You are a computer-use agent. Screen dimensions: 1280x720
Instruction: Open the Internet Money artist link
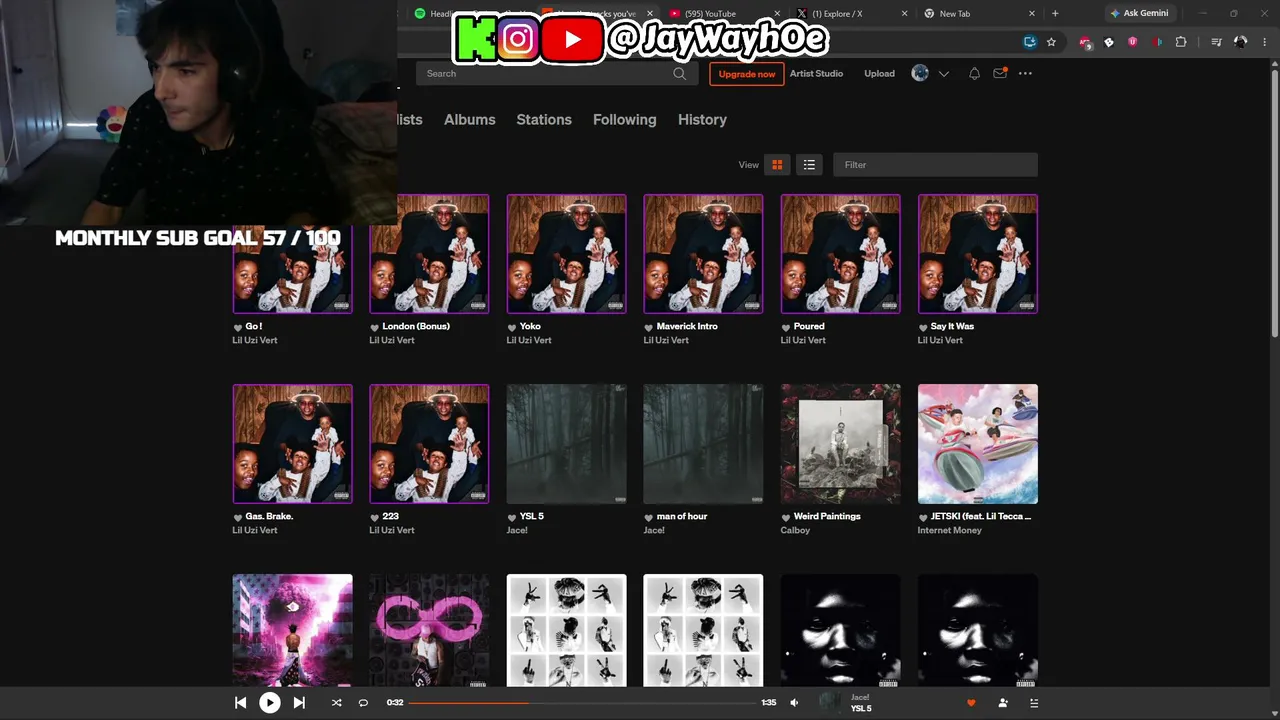tap(950, 530)
